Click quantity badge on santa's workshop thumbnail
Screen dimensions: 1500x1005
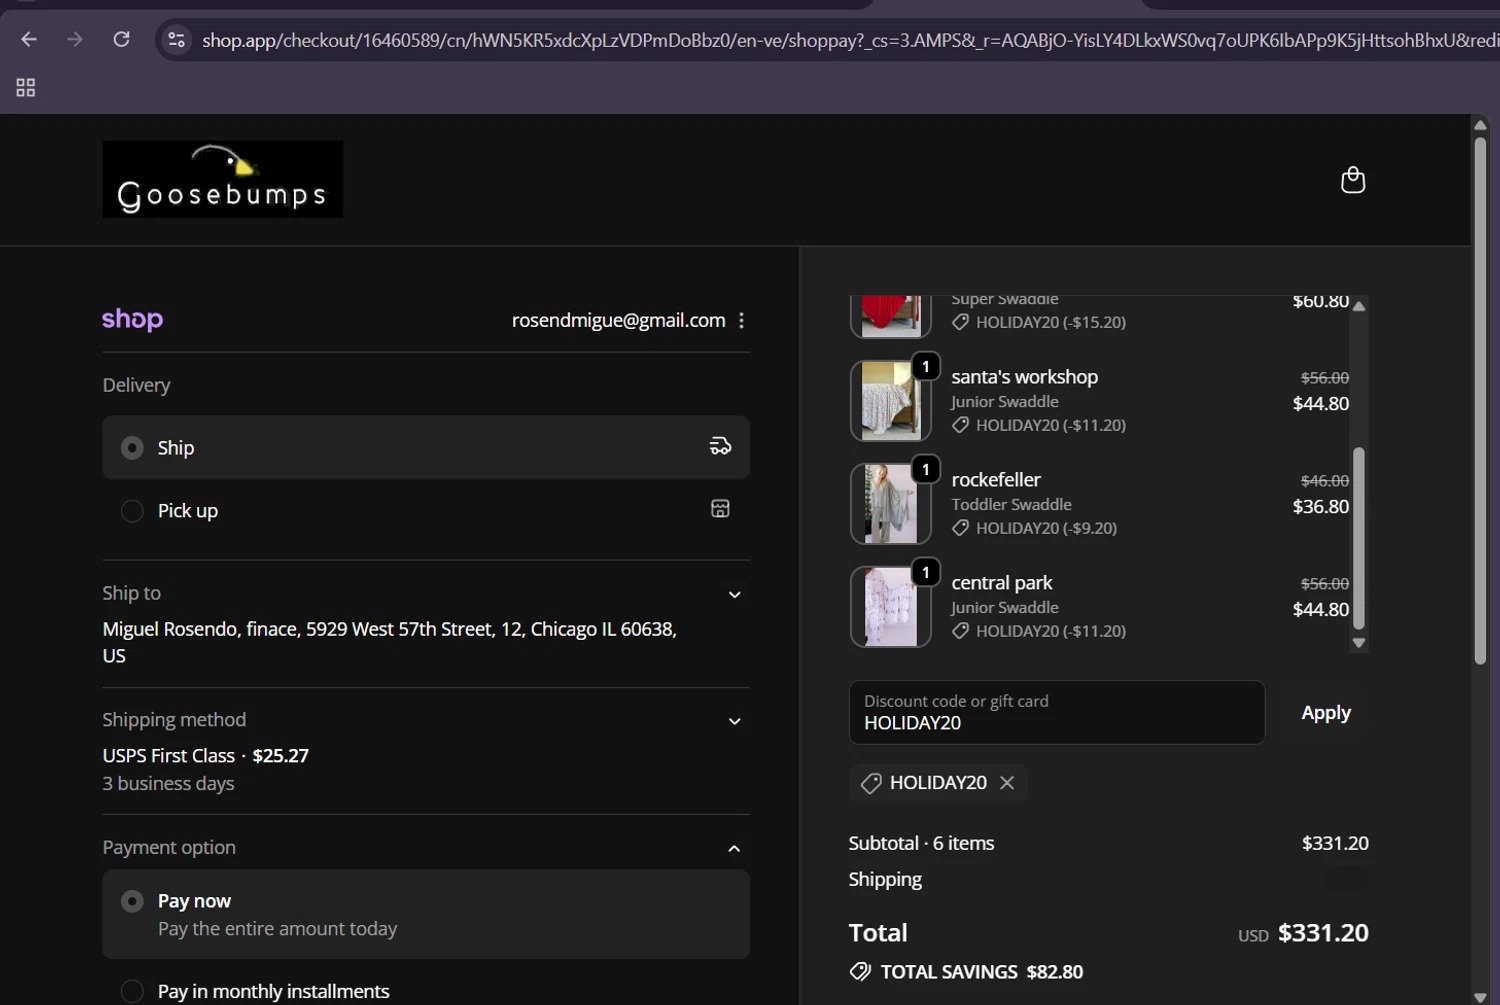[x=926, y=367]
